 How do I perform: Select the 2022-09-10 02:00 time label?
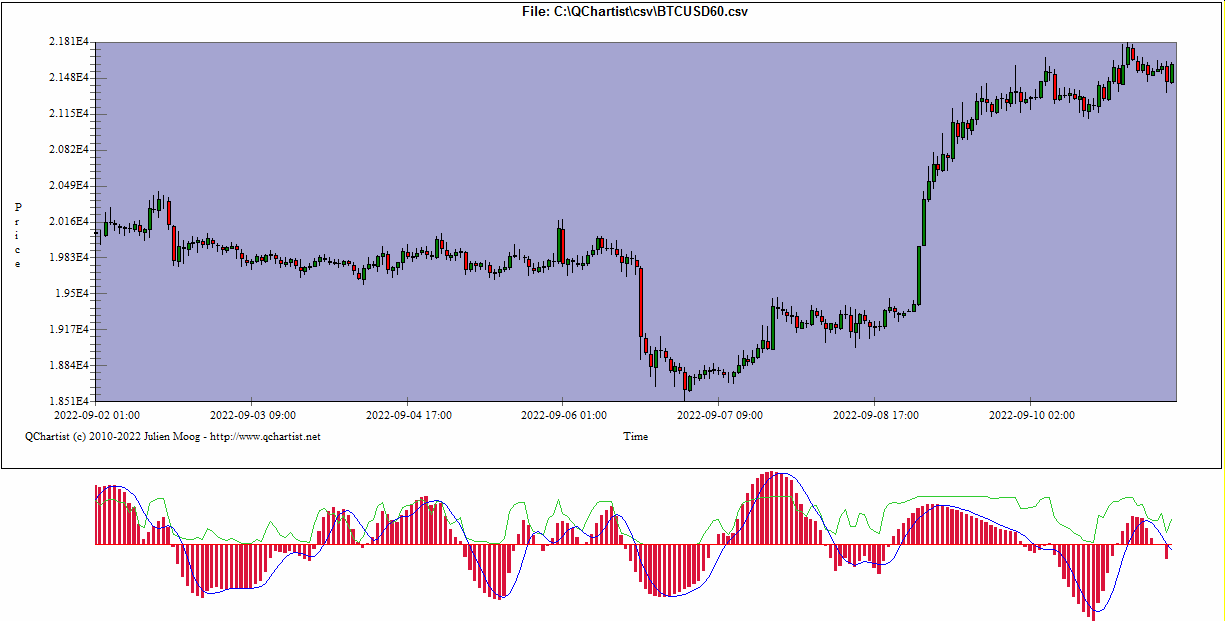pyautogui.click(x=1032, y=414)
